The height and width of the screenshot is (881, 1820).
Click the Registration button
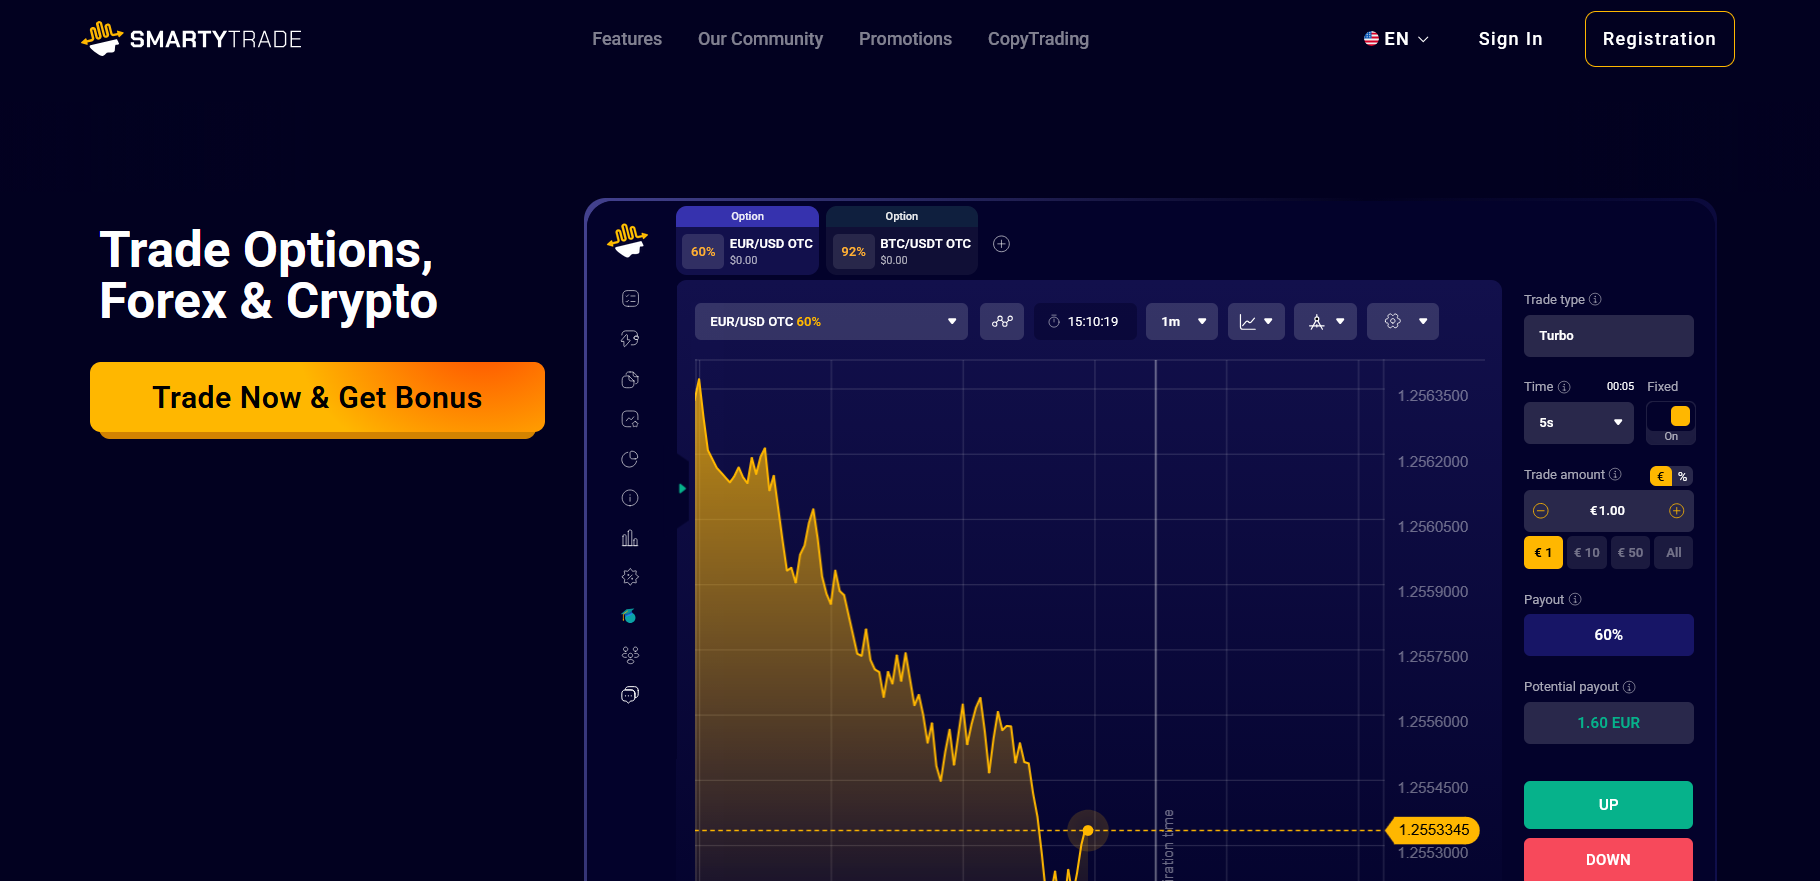[x=1659, y=39]
